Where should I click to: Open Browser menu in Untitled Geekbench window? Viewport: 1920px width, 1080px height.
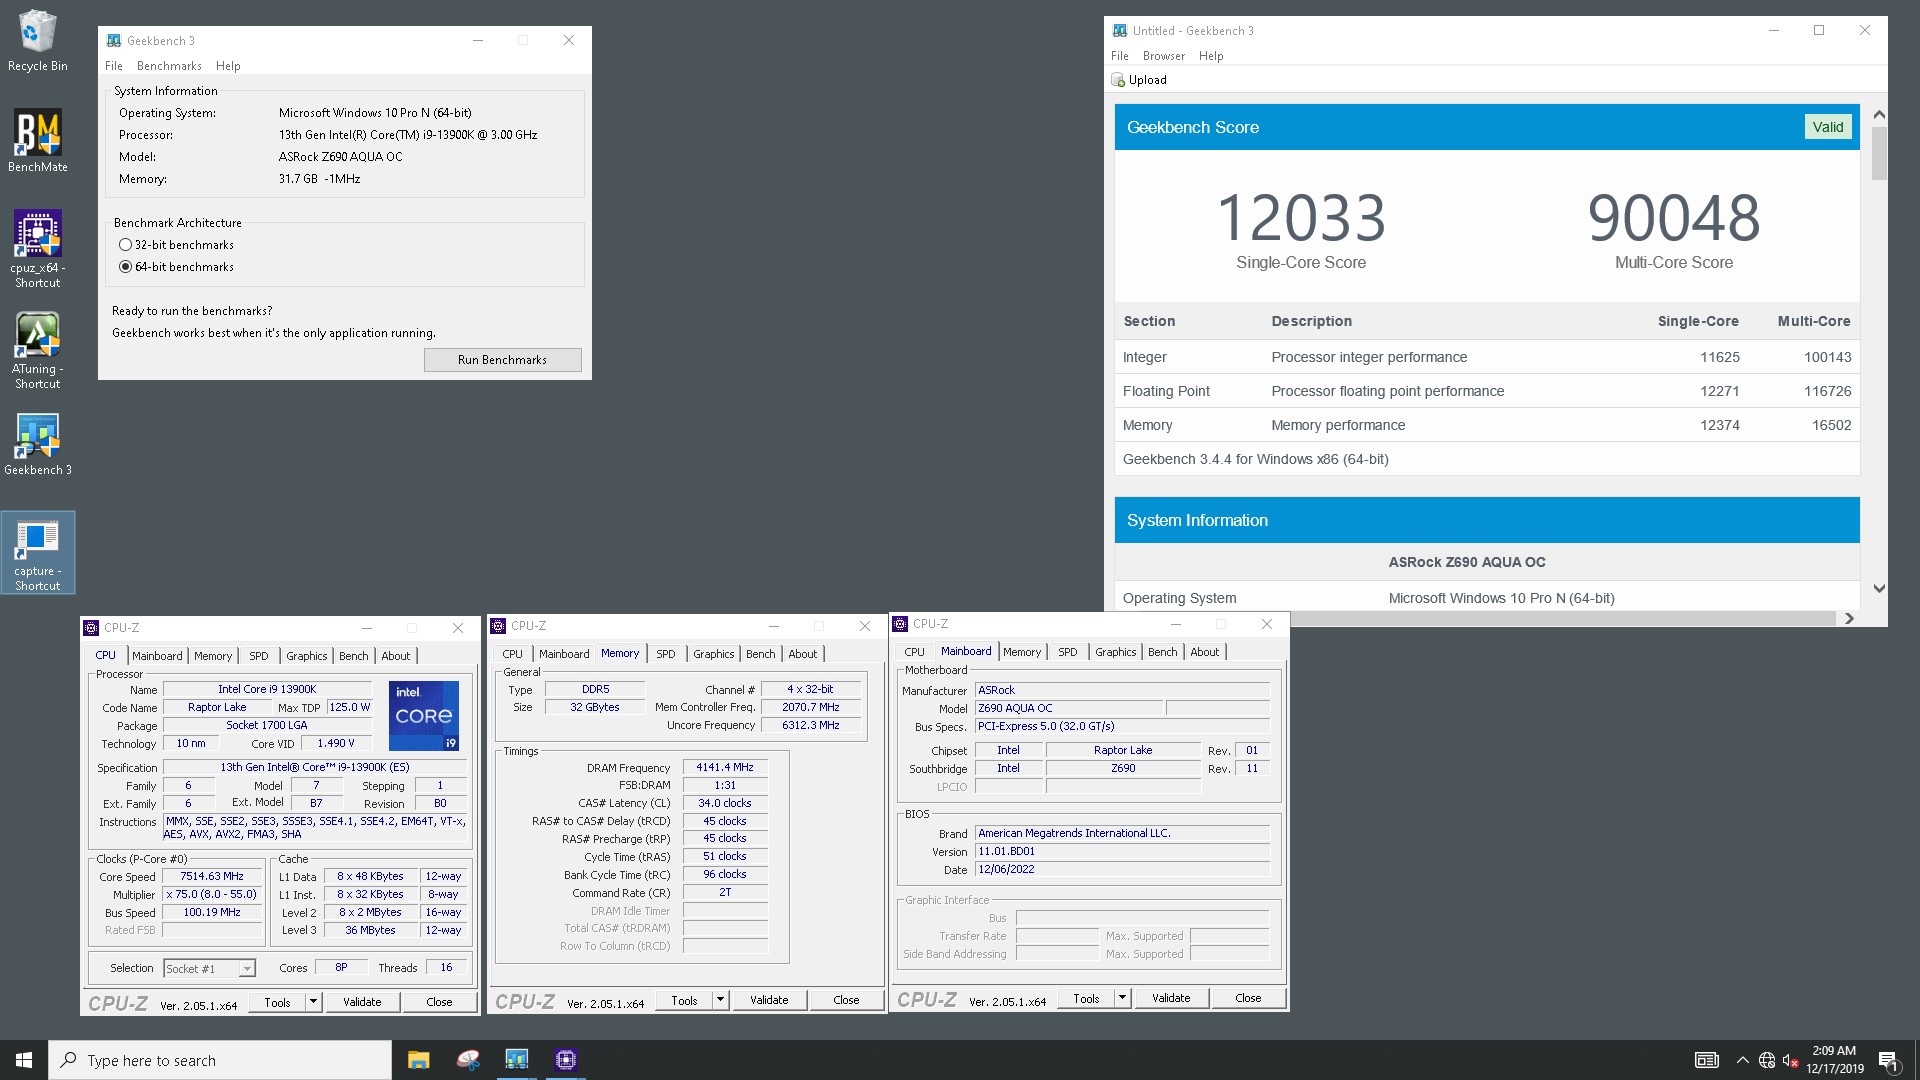point(1164,56)
